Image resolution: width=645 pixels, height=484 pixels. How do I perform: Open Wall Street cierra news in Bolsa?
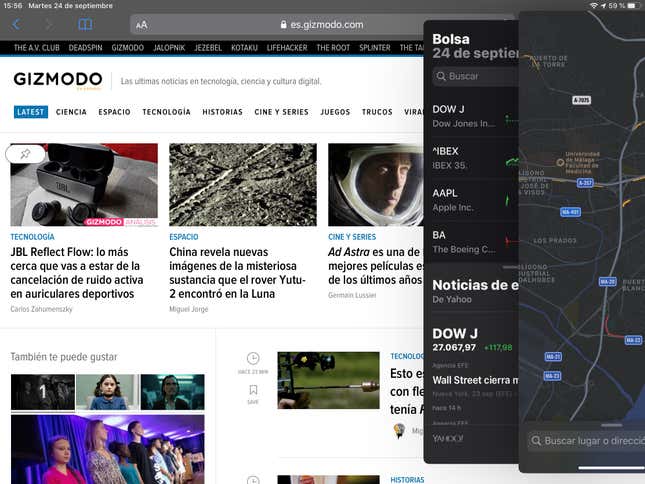(x=475, y=380)
